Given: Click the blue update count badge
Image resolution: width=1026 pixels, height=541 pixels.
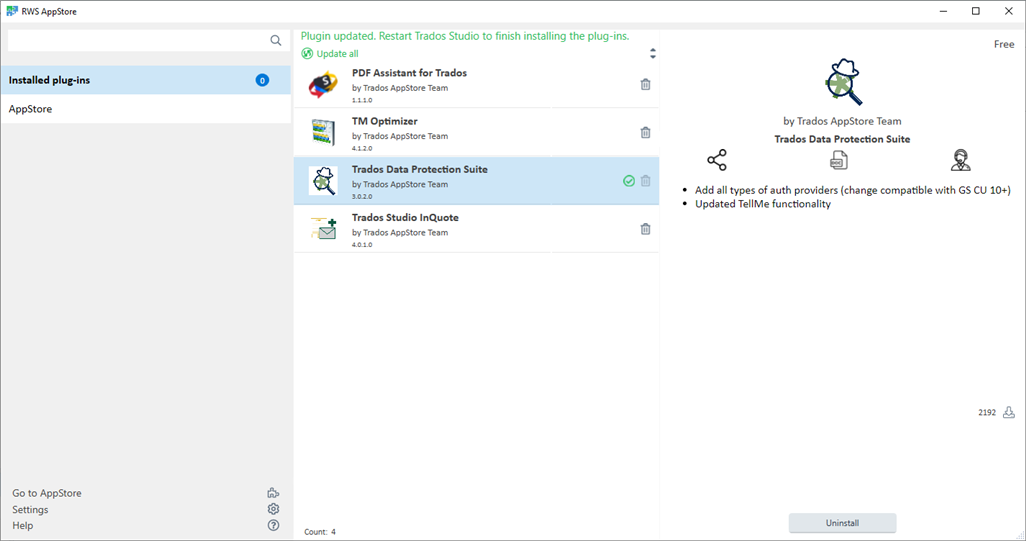Looking at the screenshot, I should coord(262,80).
